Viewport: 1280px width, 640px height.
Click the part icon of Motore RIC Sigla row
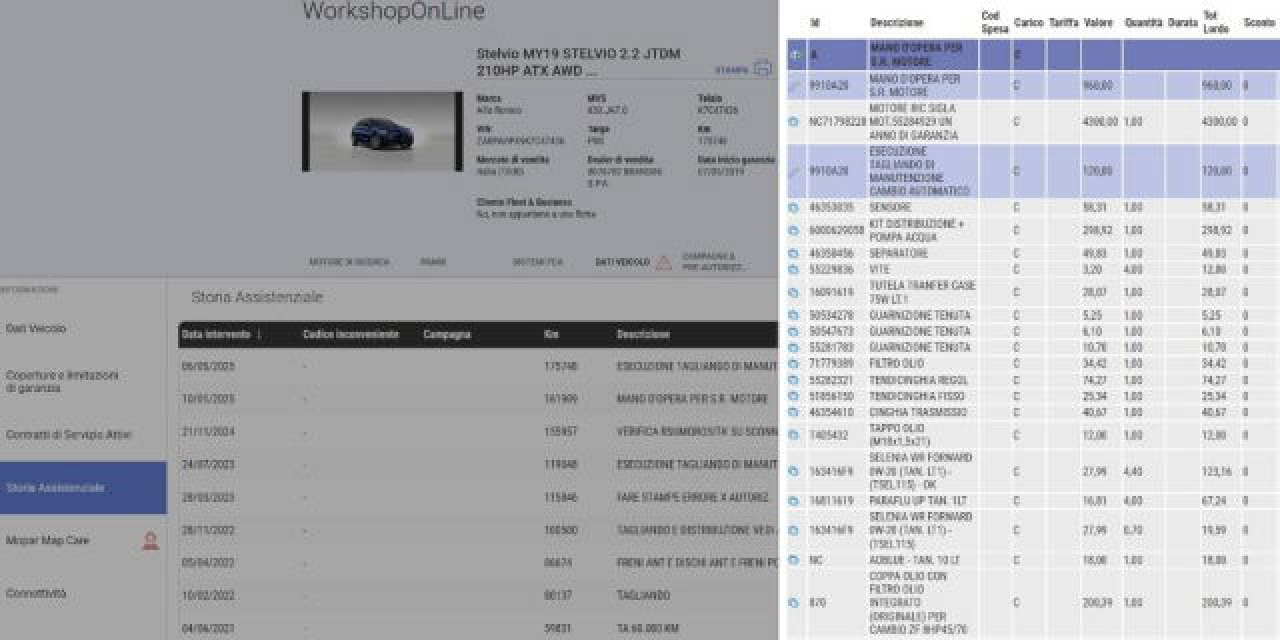[x=794, y=122]
